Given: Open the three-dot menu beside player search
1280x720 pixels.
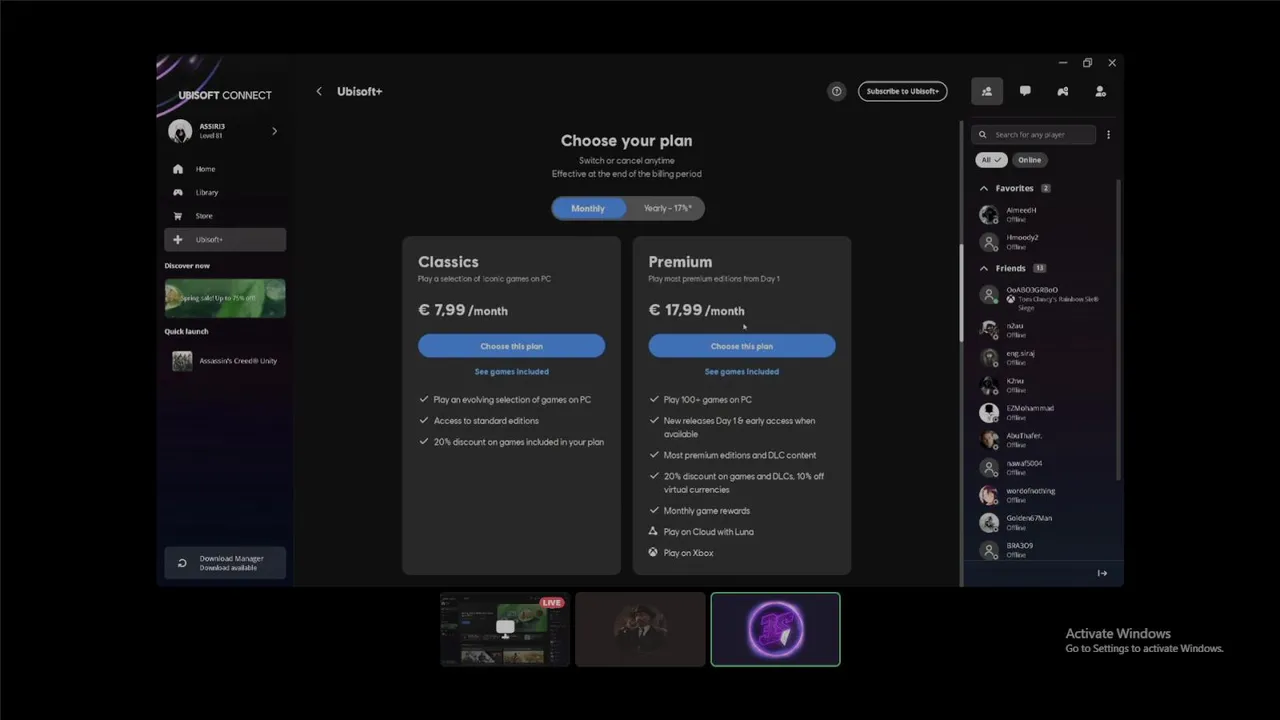Looking at the screenshot, I should tap(1108, 134).
